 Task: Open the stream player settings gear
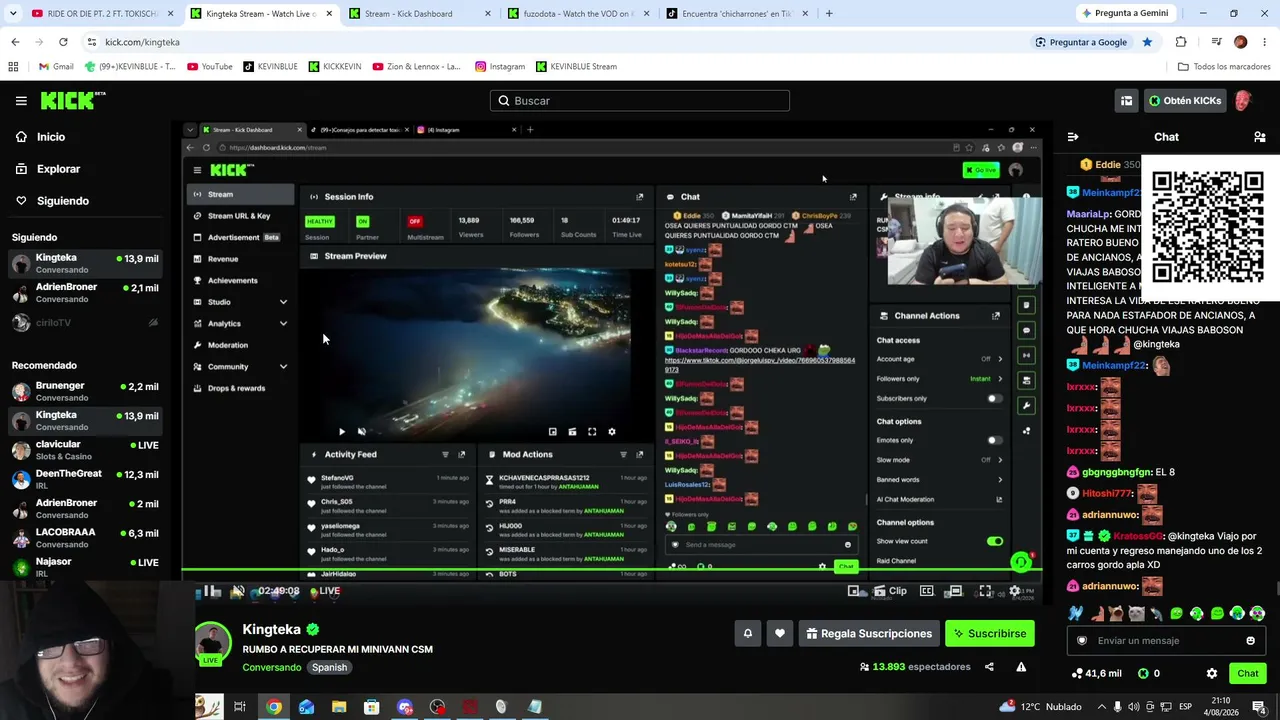(x=1015, y=591)
